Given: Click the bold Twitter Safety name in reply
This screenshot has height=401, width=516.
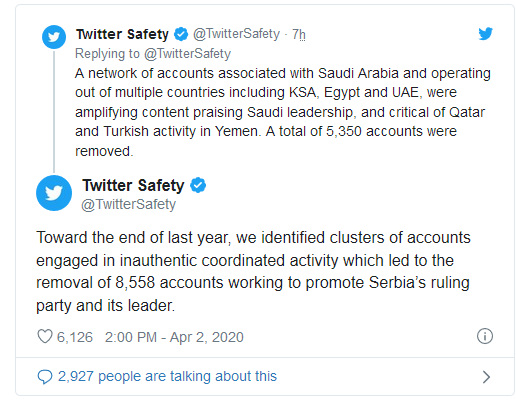Looking at the screenshot, I should click(x=122, y=34).
